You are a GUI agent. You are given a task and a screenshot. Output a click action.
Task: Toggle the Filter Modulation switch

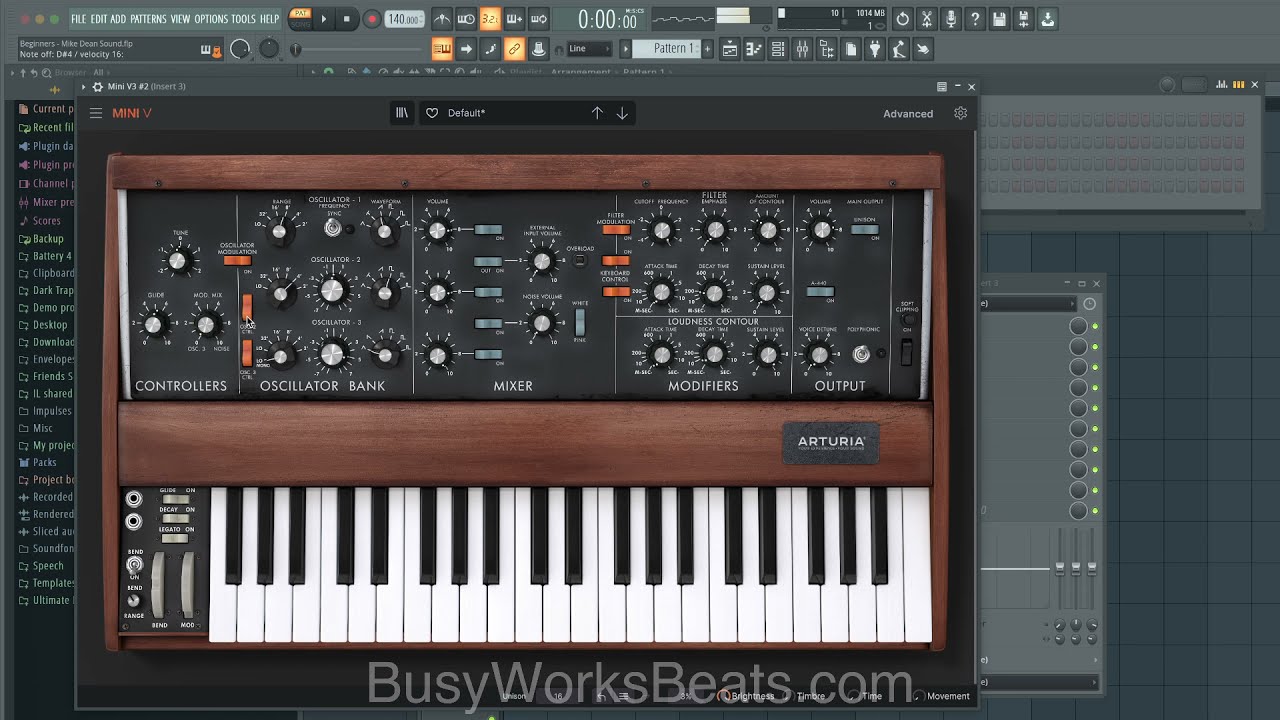(615, 229)
